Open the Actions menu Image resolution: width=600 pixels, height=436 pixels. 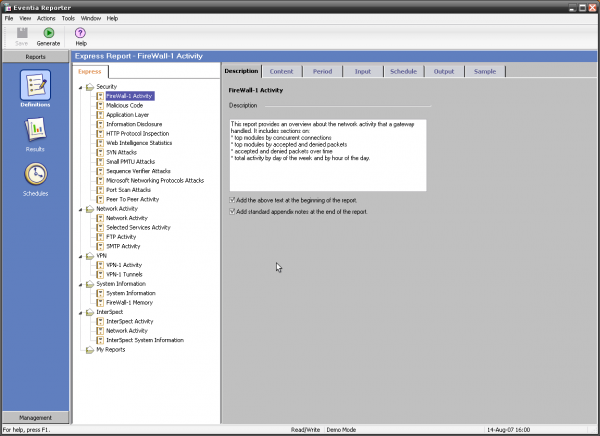(x=46, y=18)
